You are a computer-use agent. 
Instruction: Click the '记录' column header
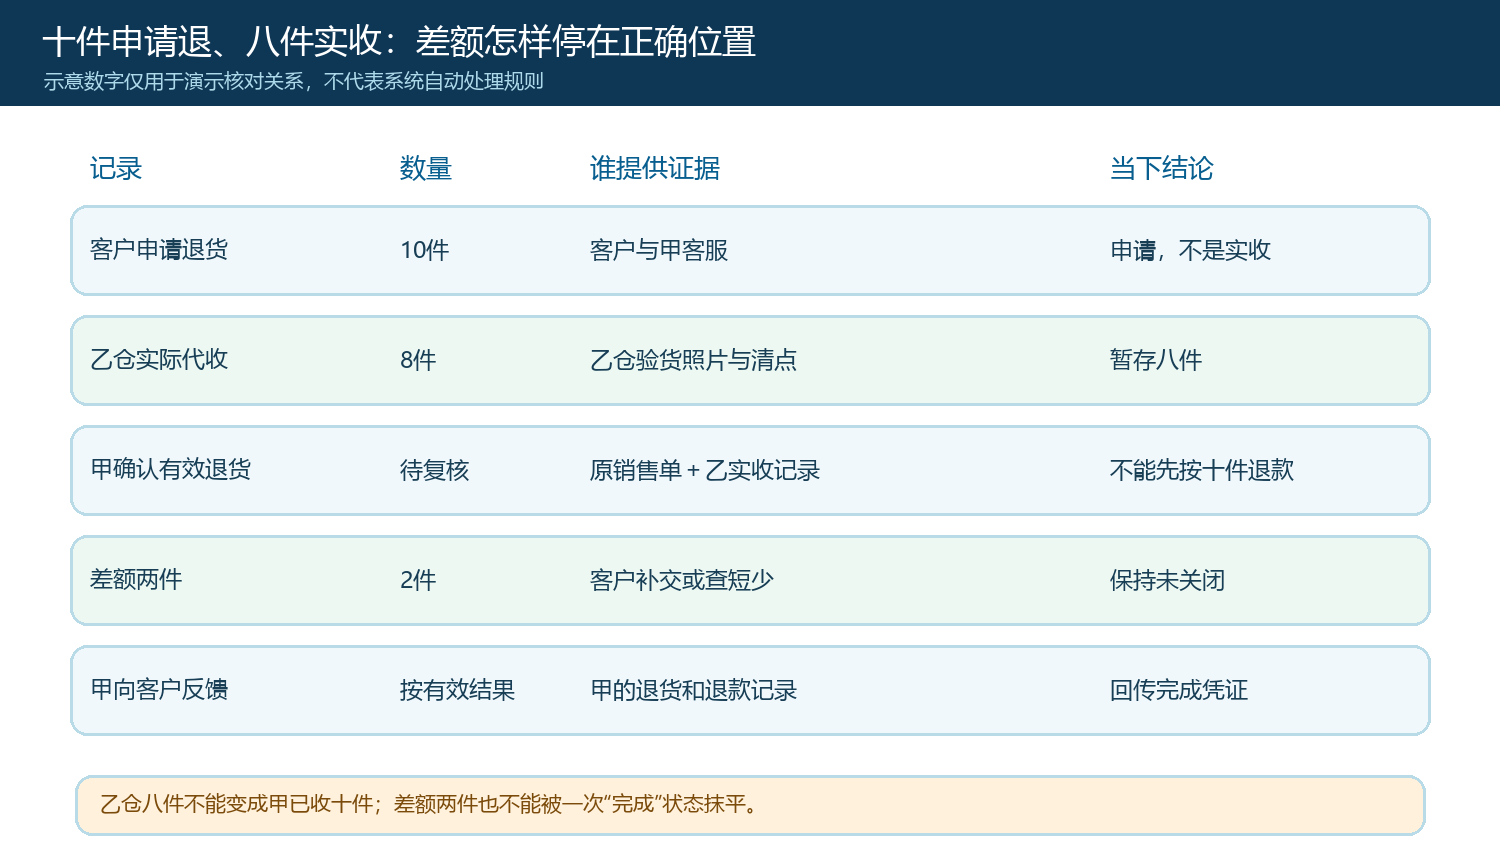pos(116,168)
